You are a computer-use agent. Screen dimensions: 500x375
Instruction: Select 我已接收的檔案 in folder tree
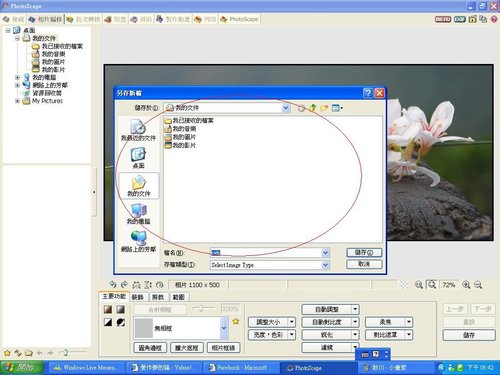click(62, 46)
